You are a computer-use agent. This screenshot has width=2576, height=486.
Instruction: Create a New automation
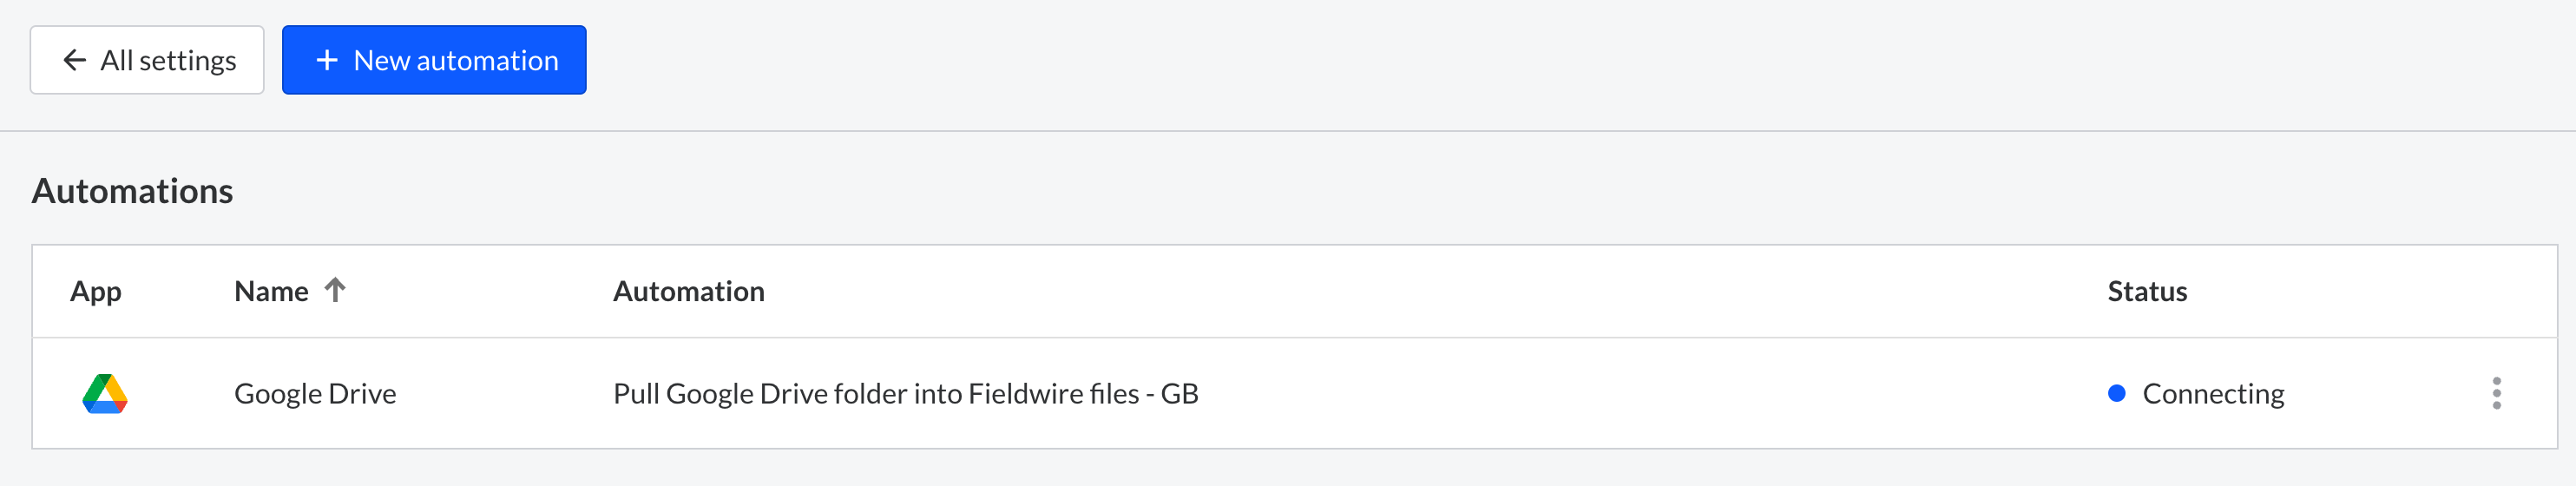click(434, 60)
